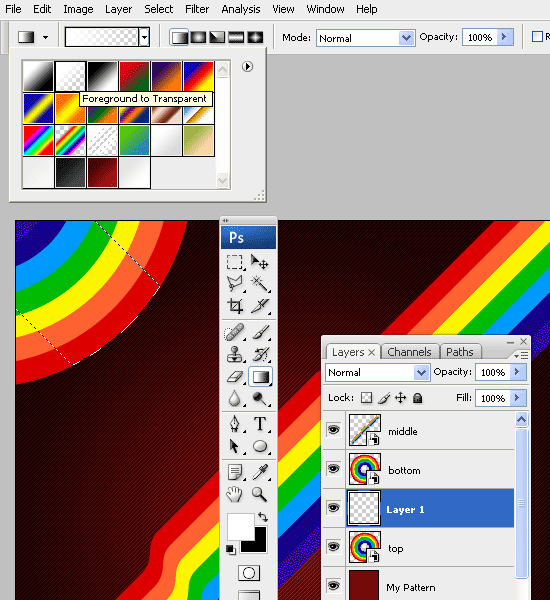Select the Clone Stamp tool
Image resolution: width=550 pixels, height=600 pixels.
235,354
